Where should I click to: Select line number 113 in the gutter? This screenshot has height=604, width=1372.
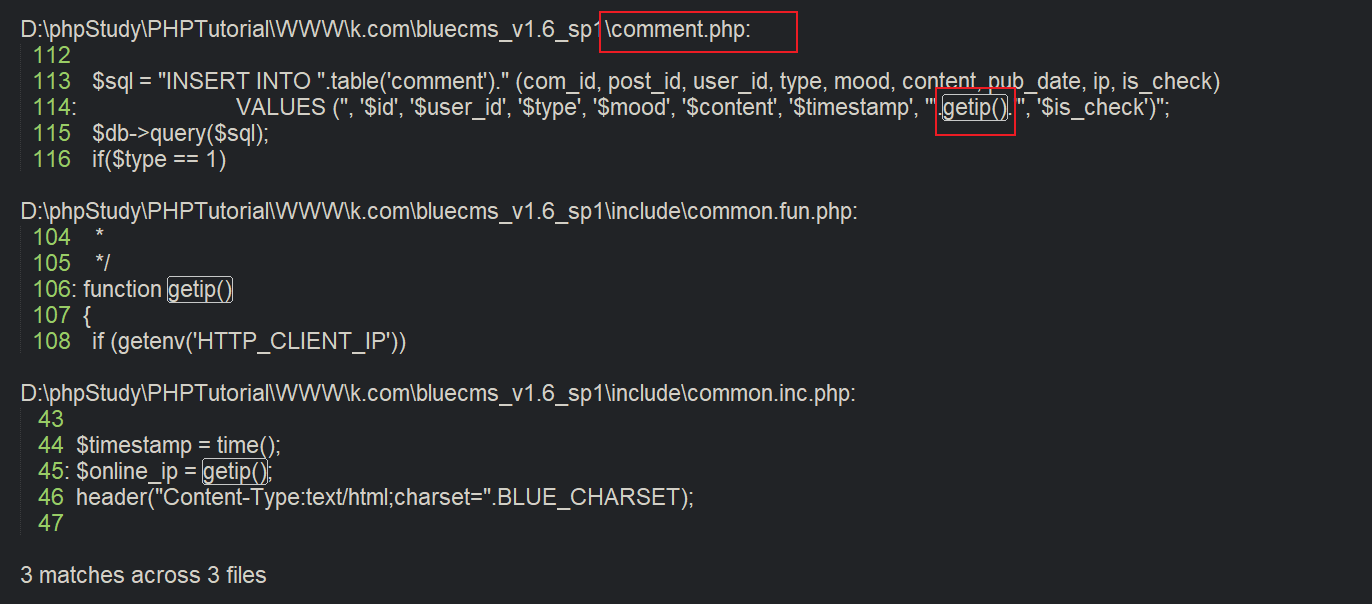point(52,82)
